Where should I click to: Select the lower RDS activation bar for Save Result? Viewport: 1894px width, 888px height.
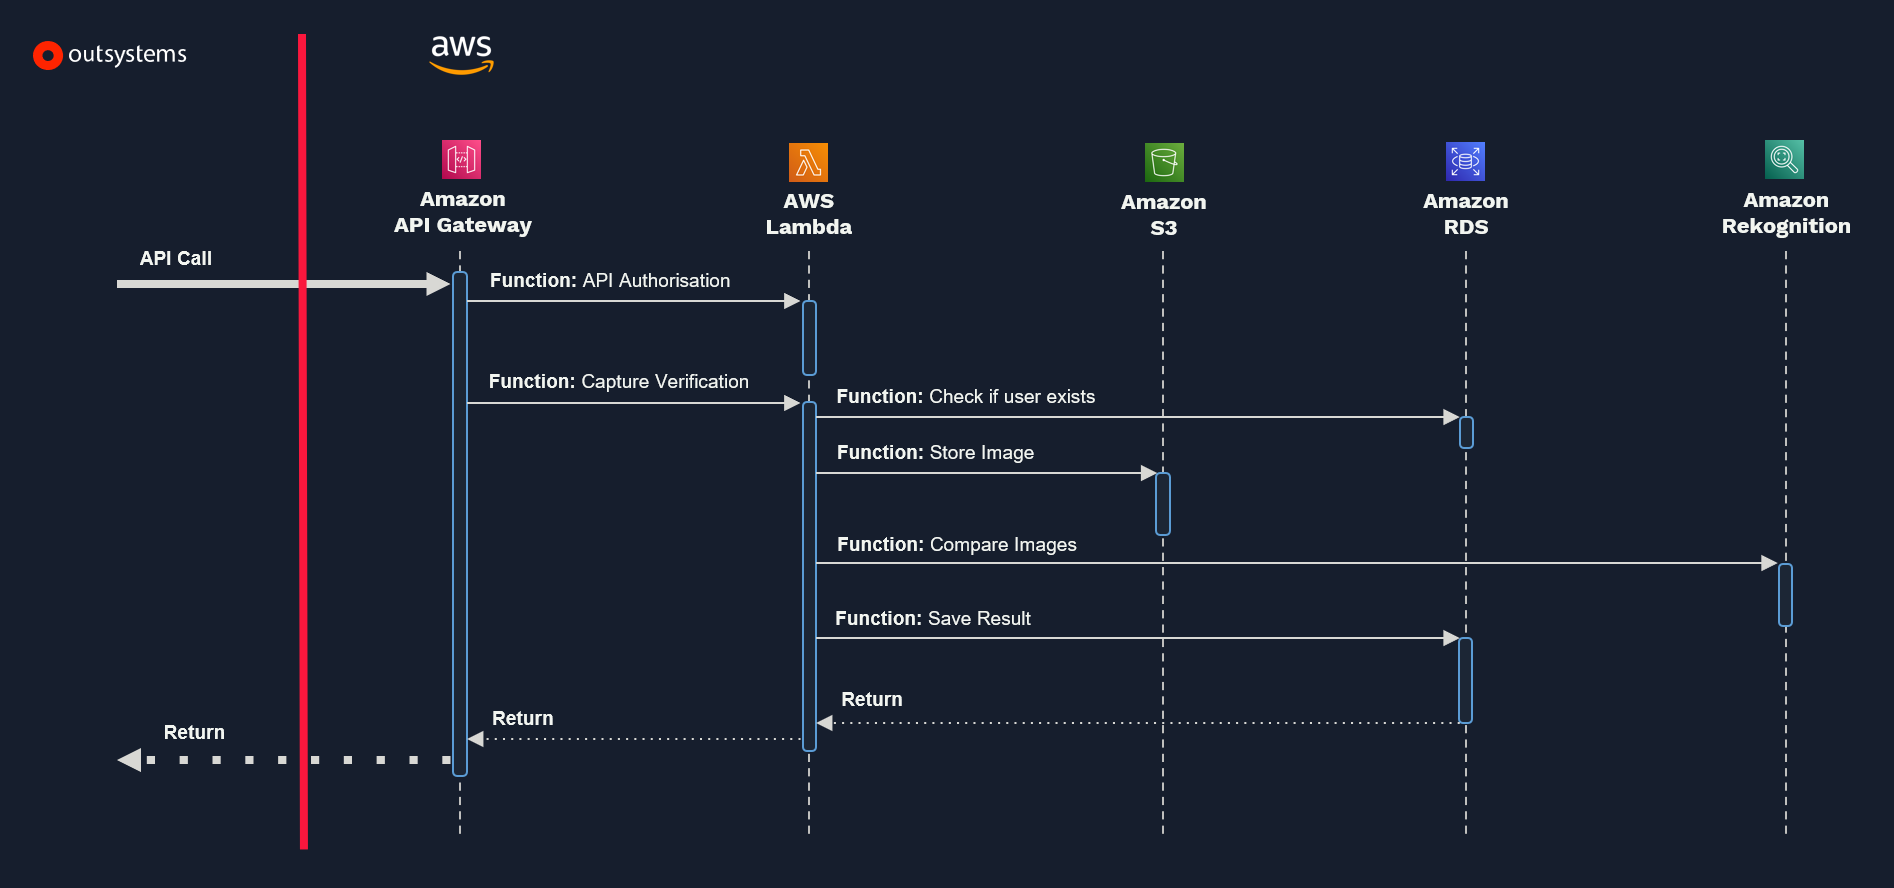pos(1466,680)
